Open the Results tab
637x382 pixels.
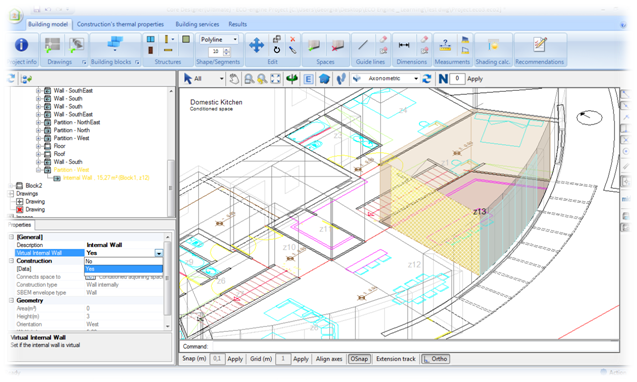point(238,24)
